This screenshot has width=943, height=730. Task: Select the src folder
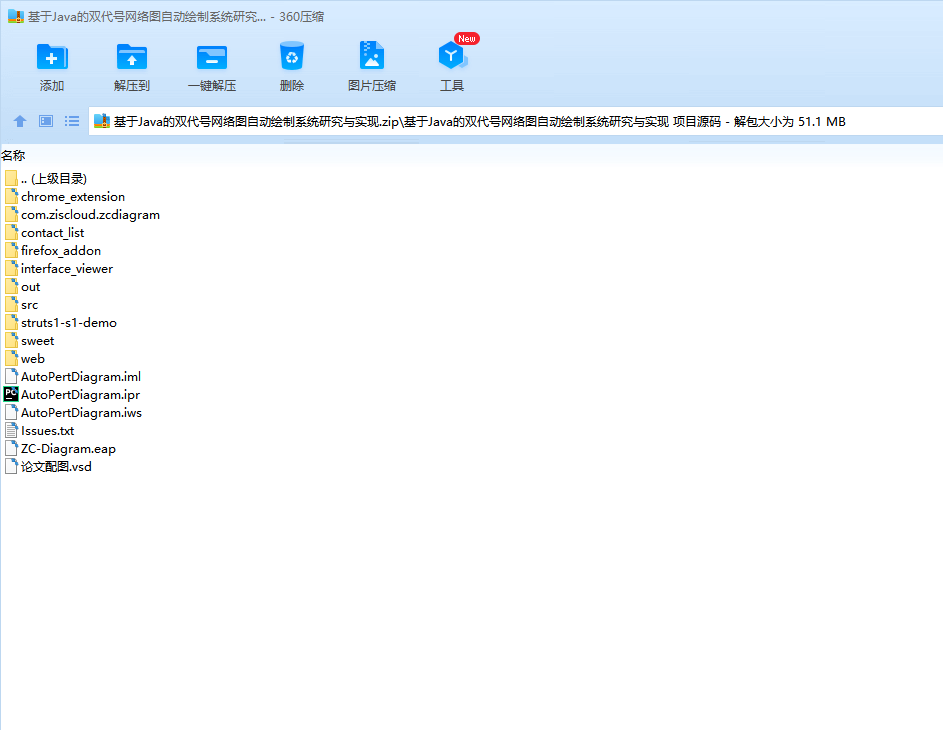[21, 305]
